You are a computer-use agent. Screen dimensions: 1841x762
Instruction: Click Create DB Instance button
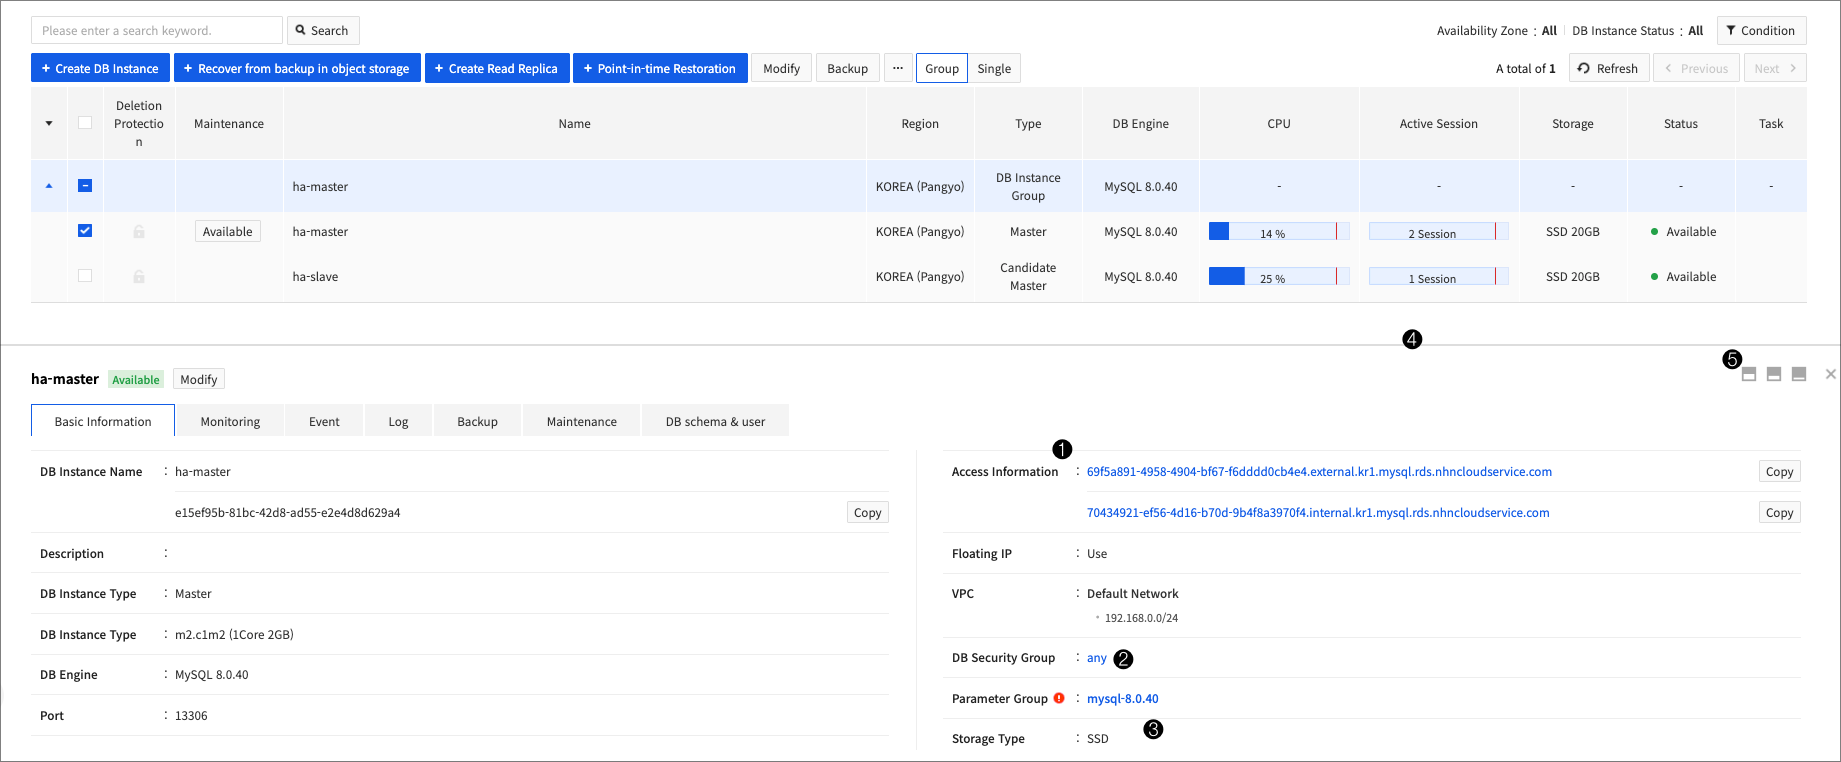pyautogui.click(x=100, y=68)
